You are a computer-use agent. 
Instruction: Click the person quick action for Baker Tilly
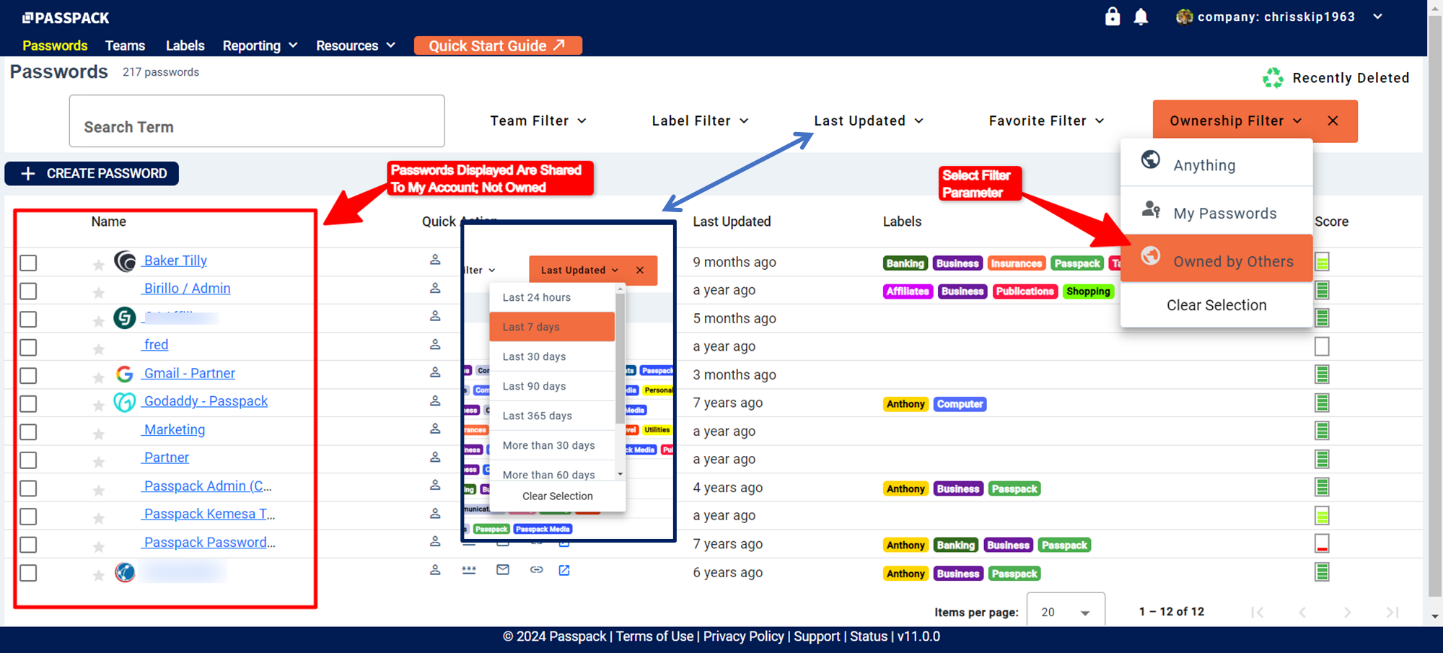click(435, 260)
